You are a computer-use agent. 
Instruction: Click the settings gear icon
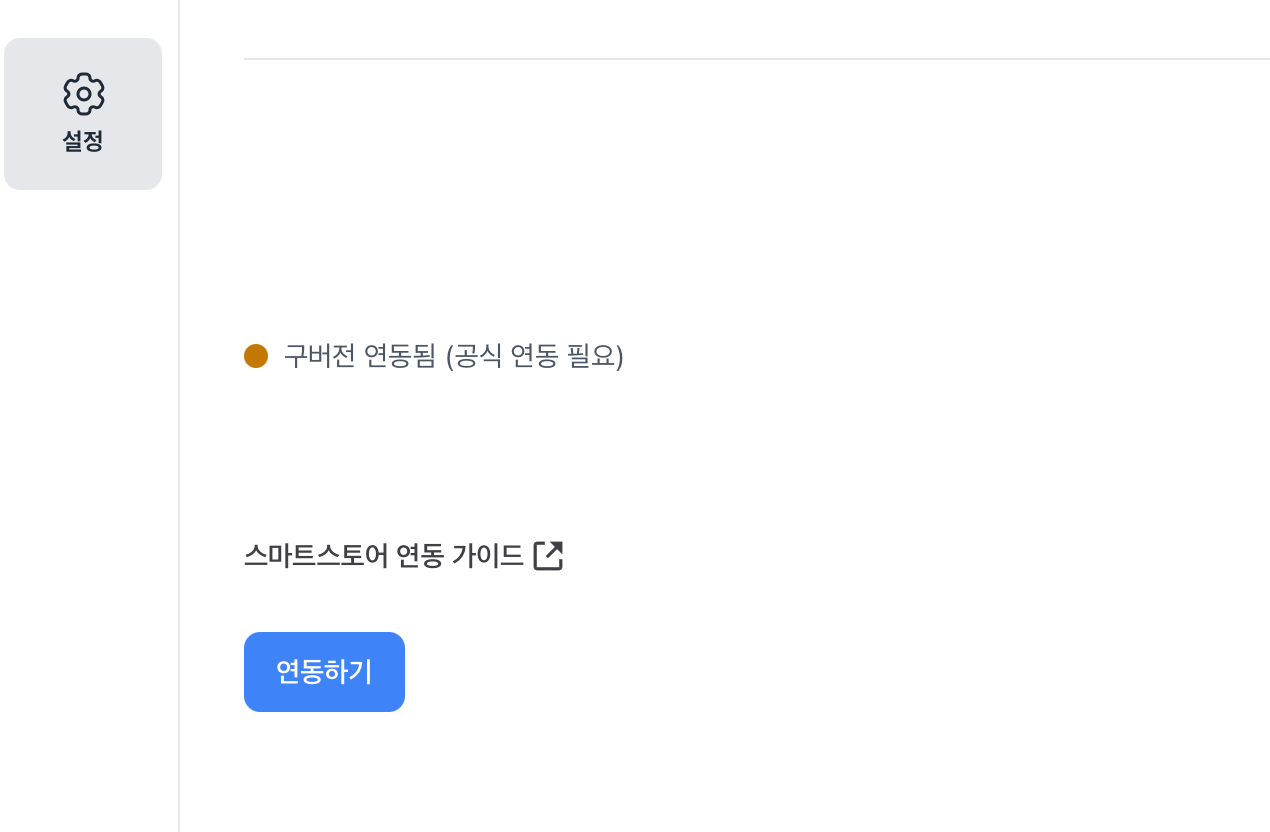(84, 94)
